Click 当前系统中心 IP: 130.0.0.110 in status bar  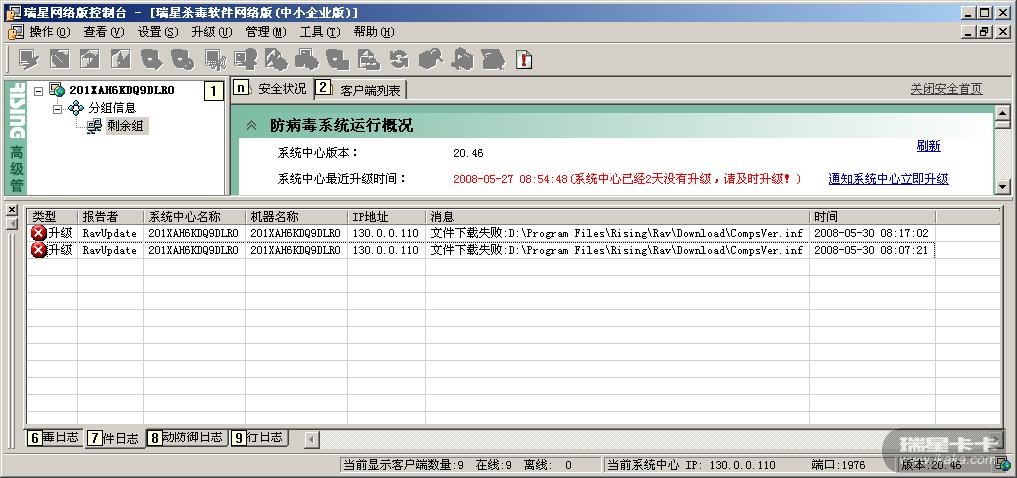point(691,465)
